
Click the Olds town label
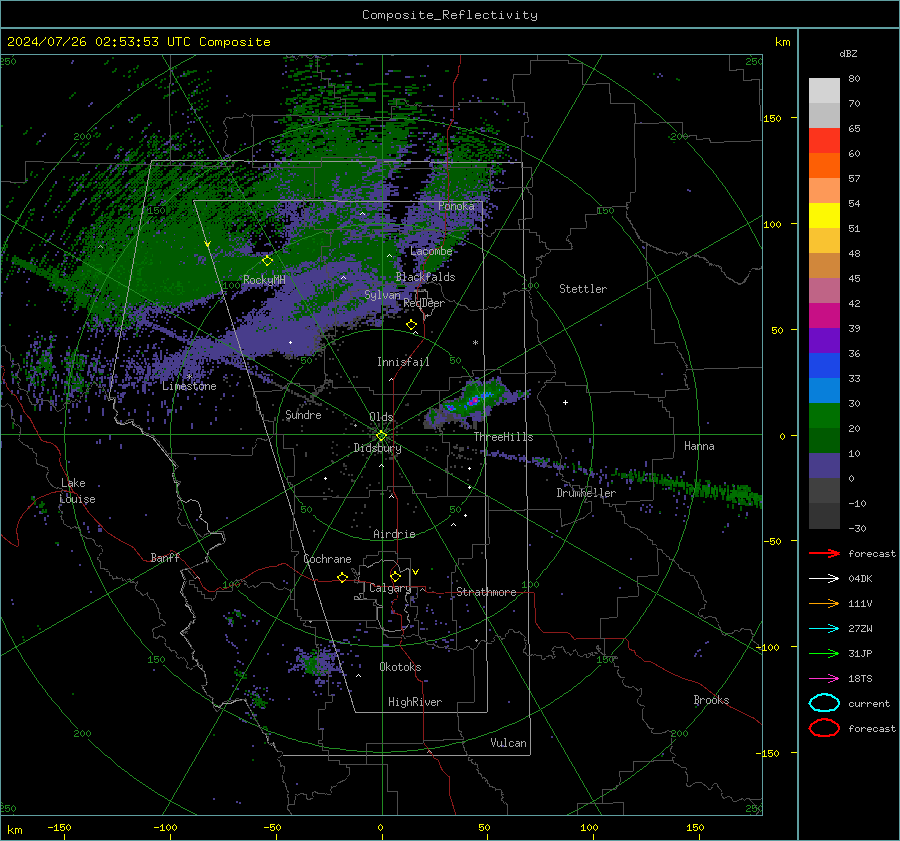pos(381,417)
